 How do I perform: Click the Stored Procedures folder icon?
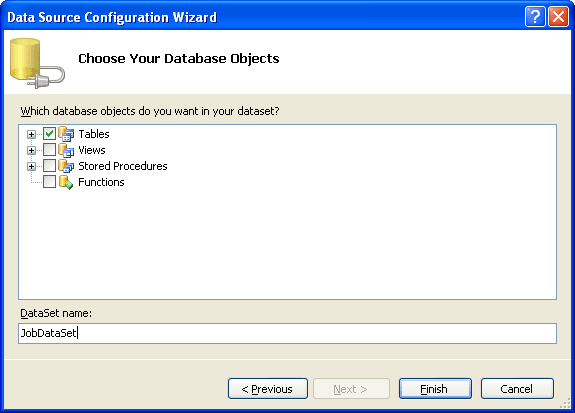click(x=66, y=166)
